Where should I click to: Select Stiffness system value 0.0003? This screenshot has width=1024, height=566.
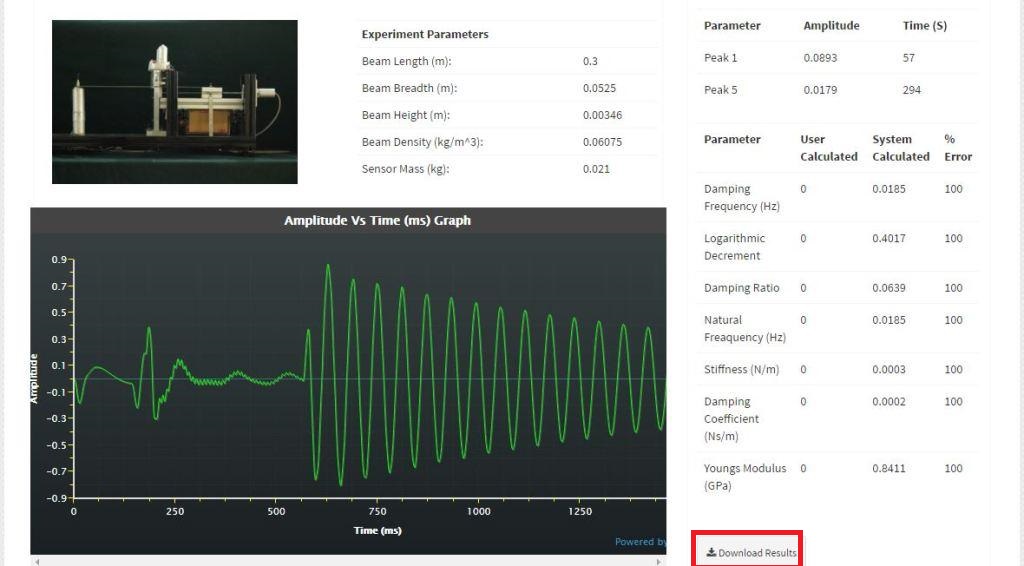(x=889, y=369)
